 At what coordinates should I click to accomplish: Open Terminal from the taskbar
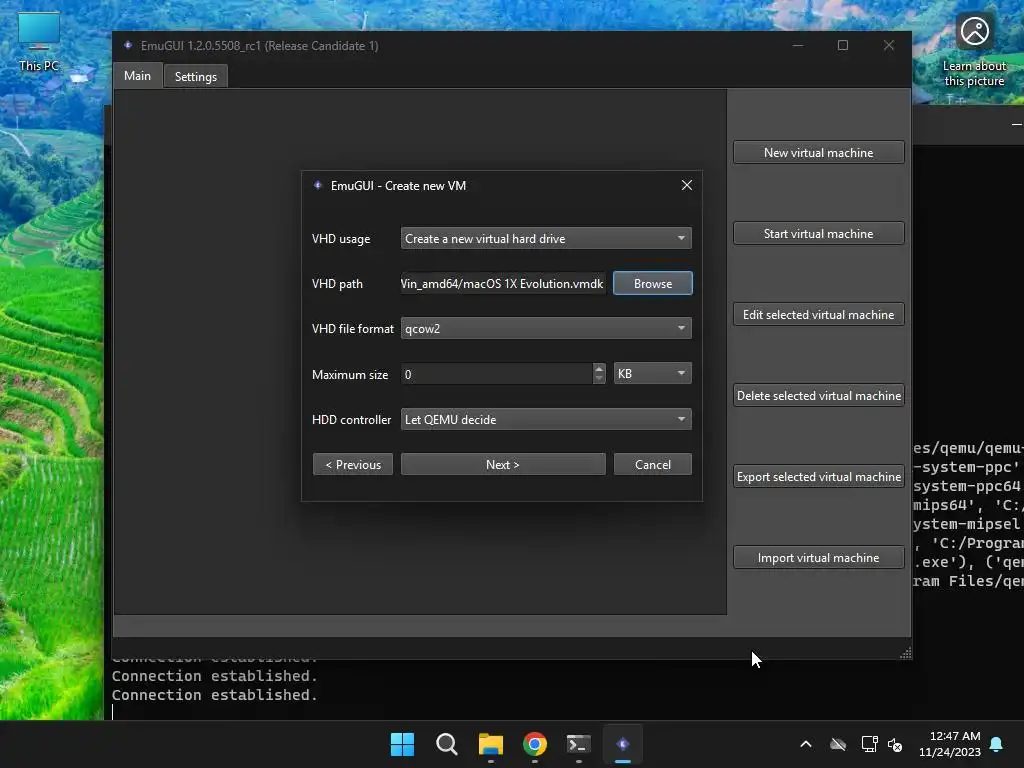(x=579, y=744)
